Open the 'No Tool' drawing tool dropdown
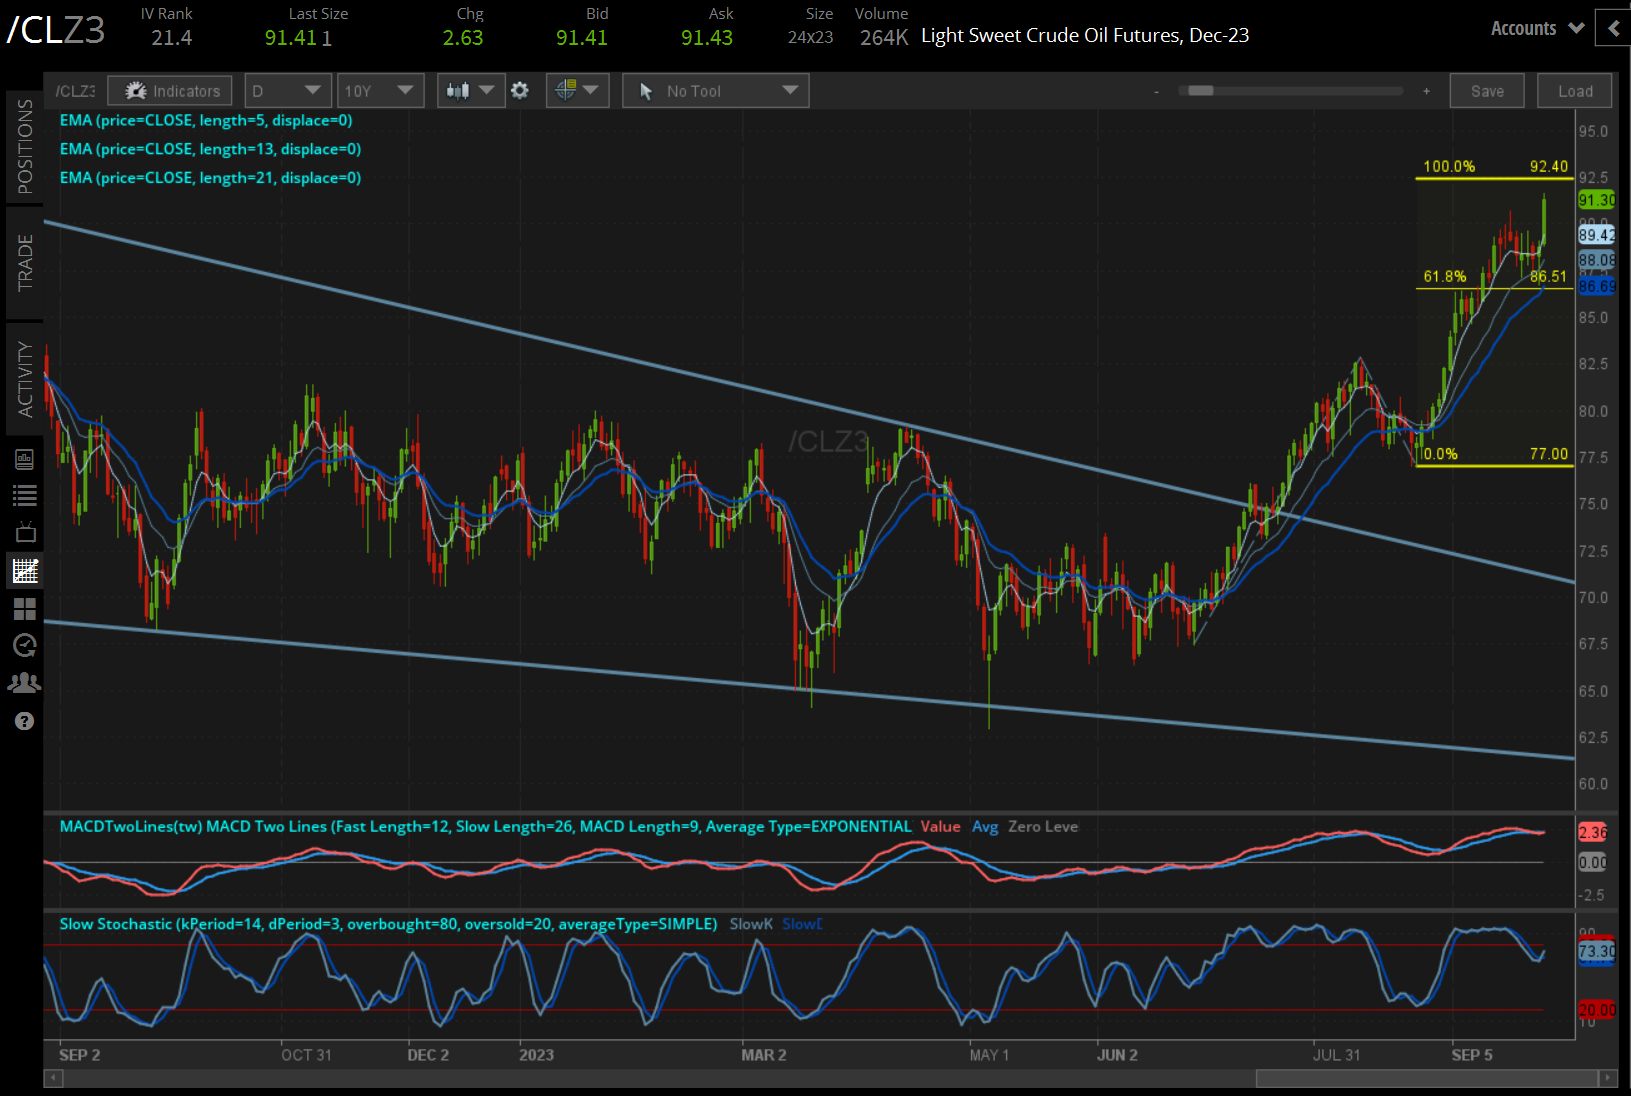The width and height of the screenshot is (1631, 1096). 715,90
